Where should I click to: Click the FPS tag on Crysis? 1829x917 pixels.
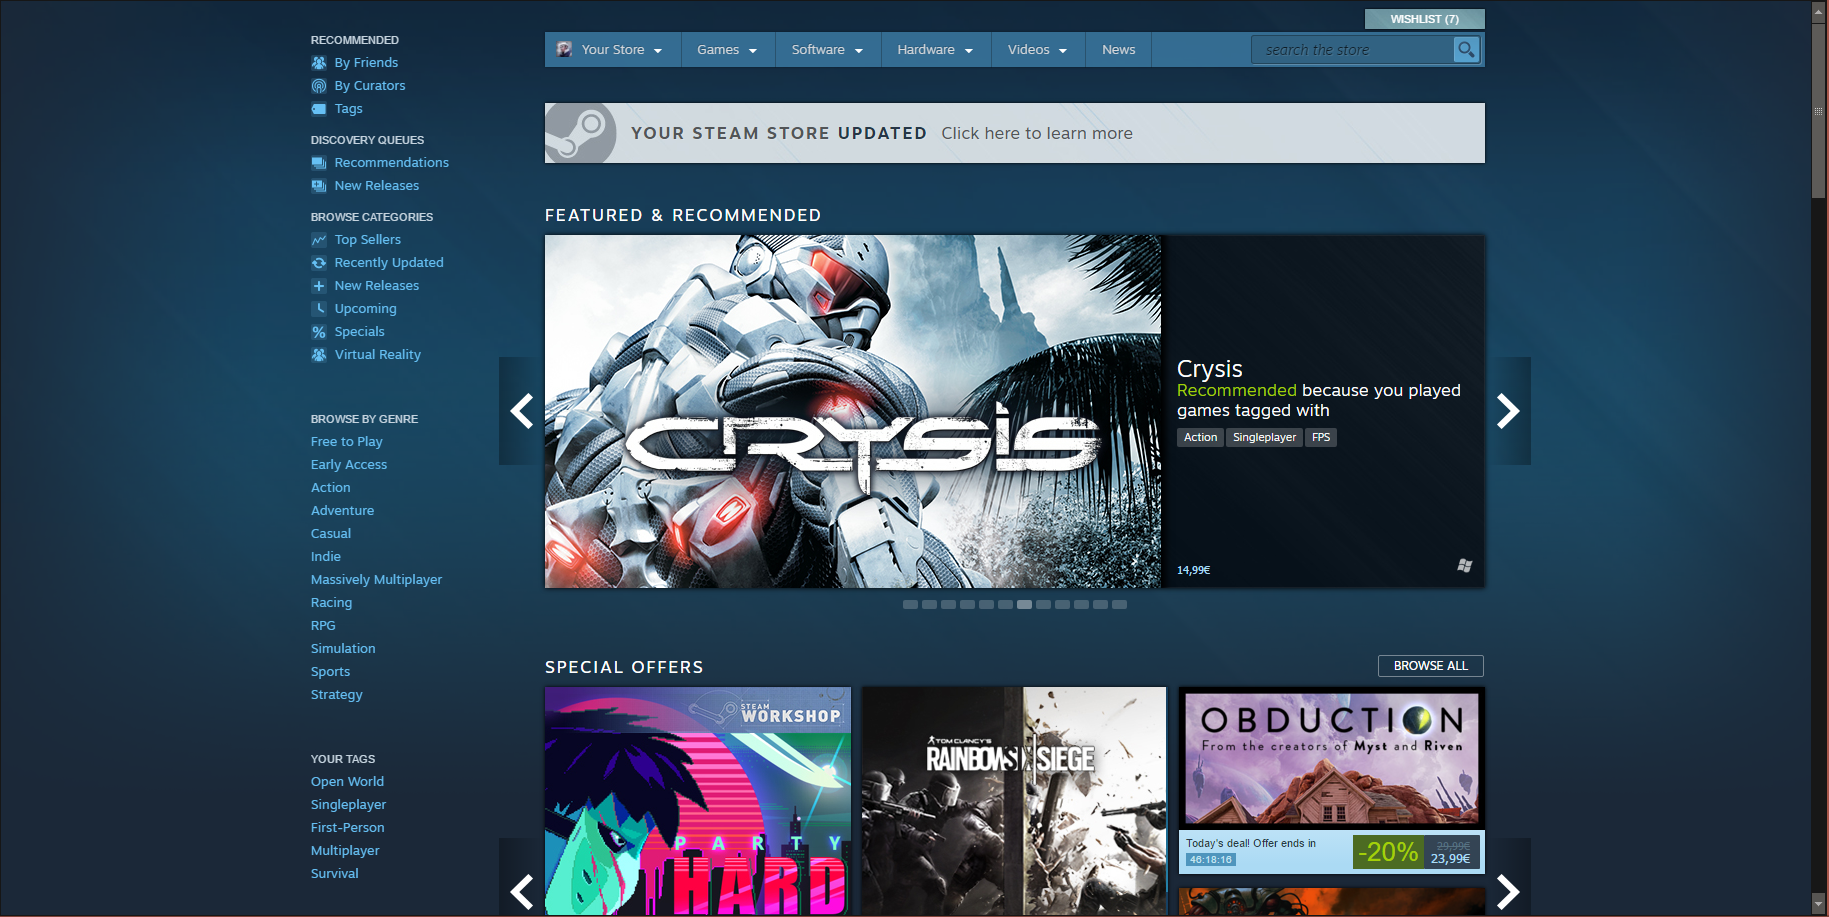[x=1321, y=437]
